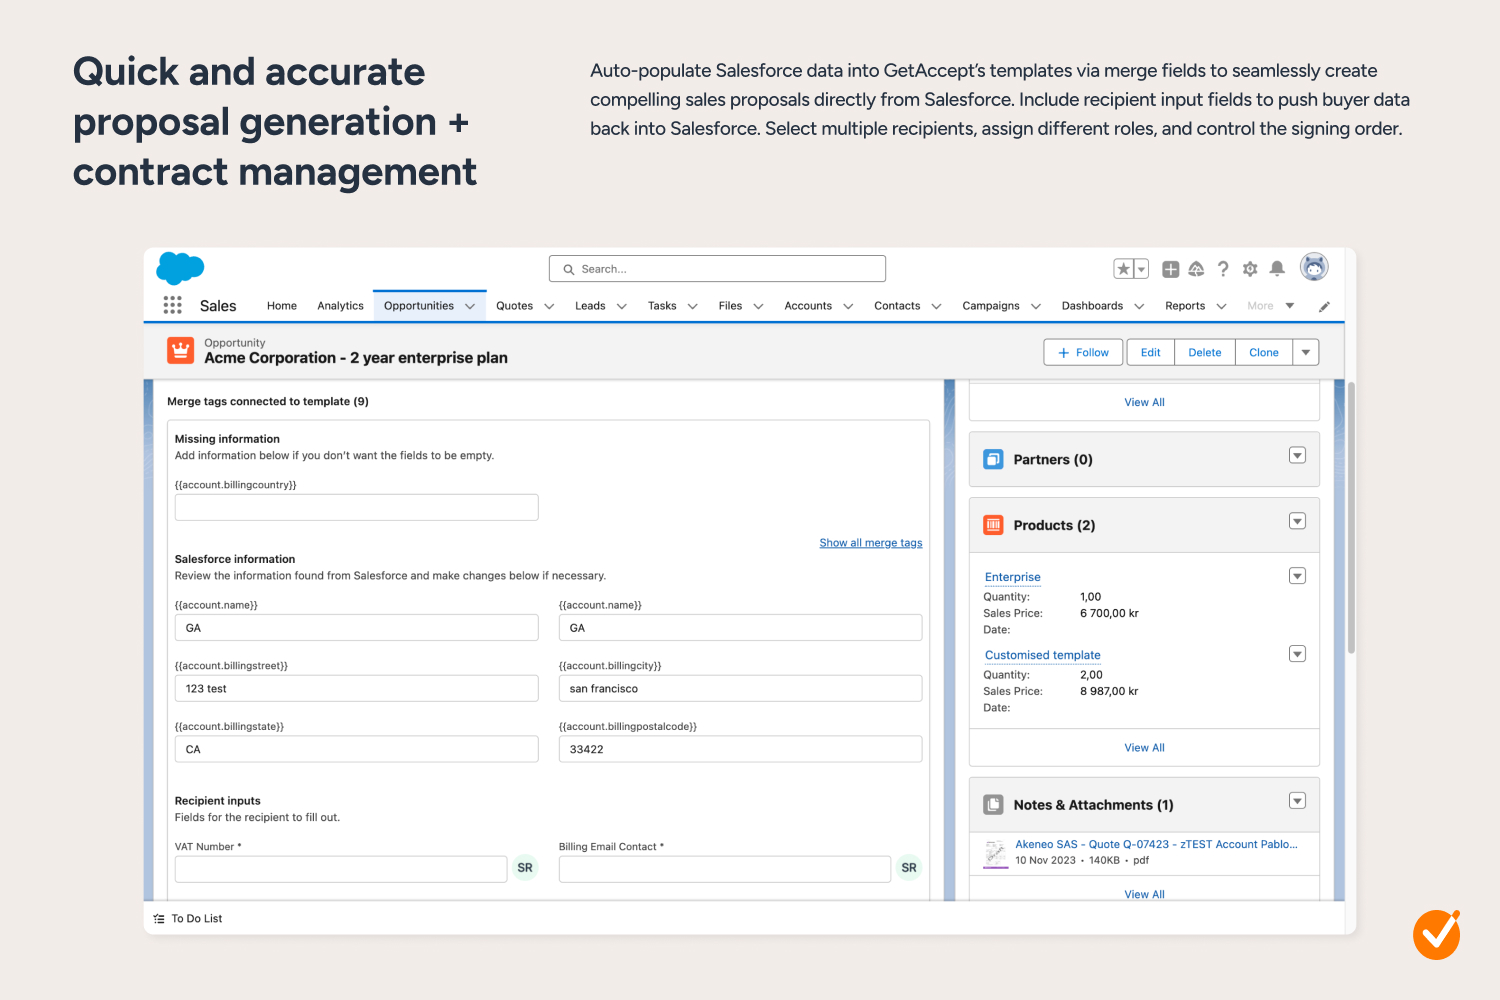Click the page vertical scrollbar
The height and width of the screenshot is (1000, 1500).
point(1351,520)
